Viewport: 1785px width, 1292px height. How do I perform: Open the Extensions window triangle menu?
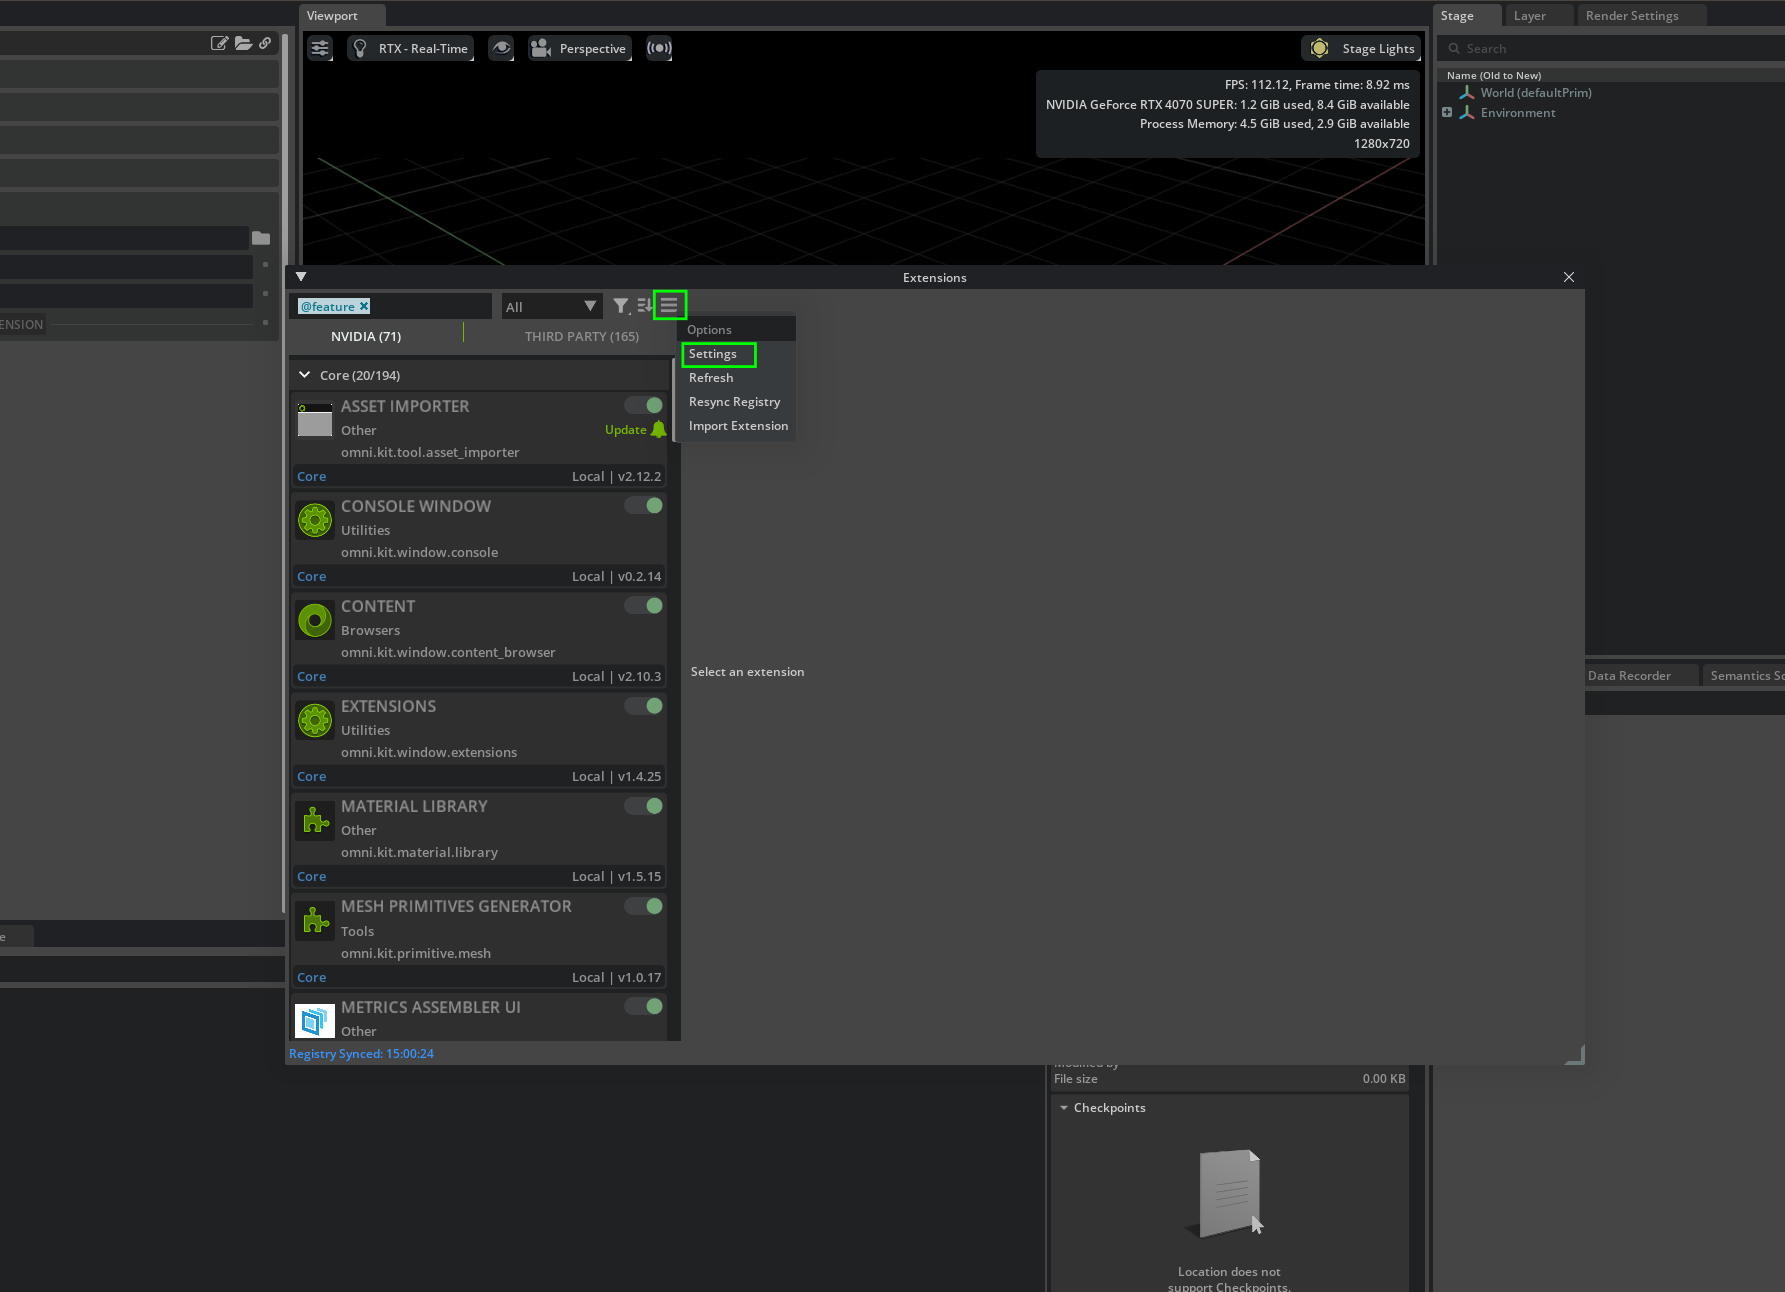301,277
